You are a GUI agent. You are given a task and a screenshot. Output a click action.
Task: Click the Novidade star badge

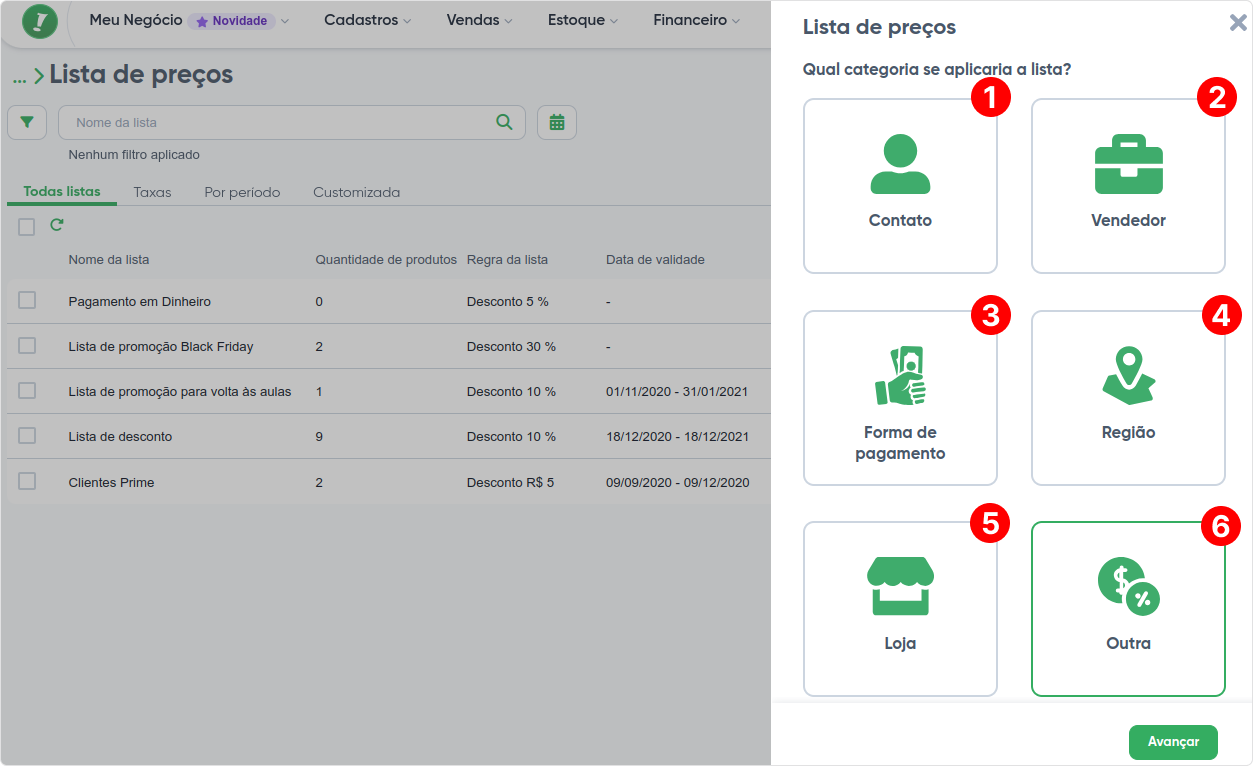click(x=231, y=21)
